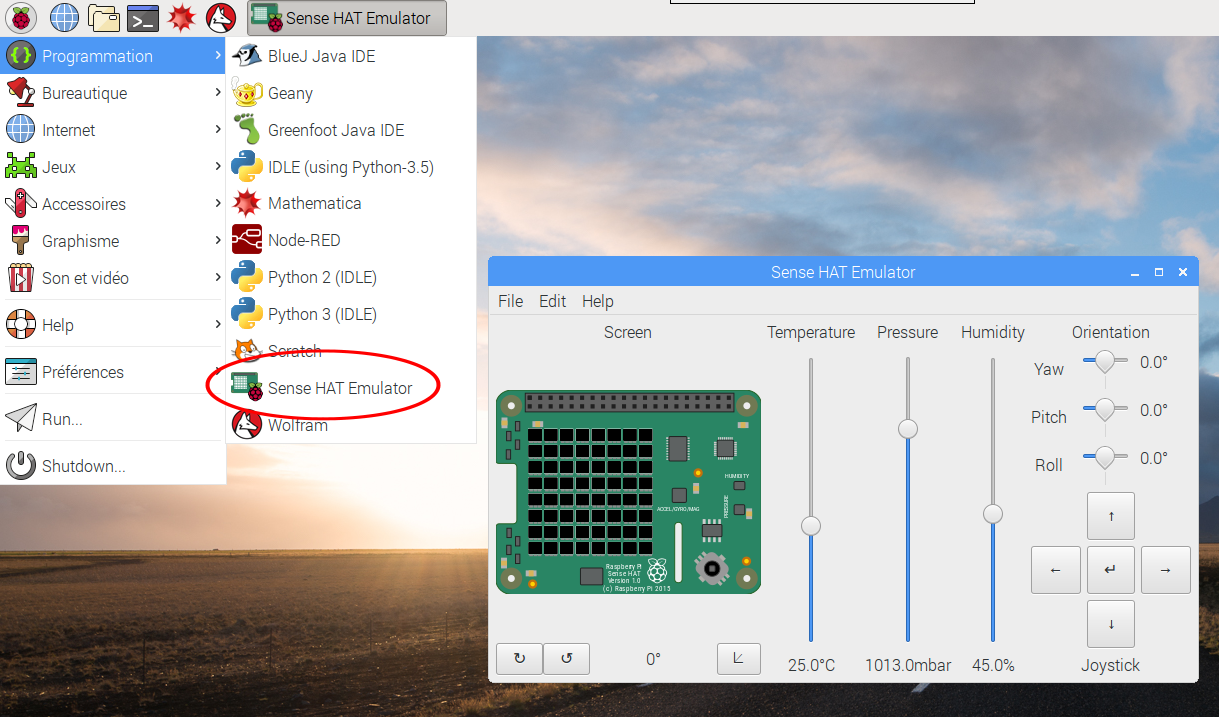Screen dimensions: 1219x717
Task: Click the joystick enter (middle) button
Action: tap(1111, 570)
